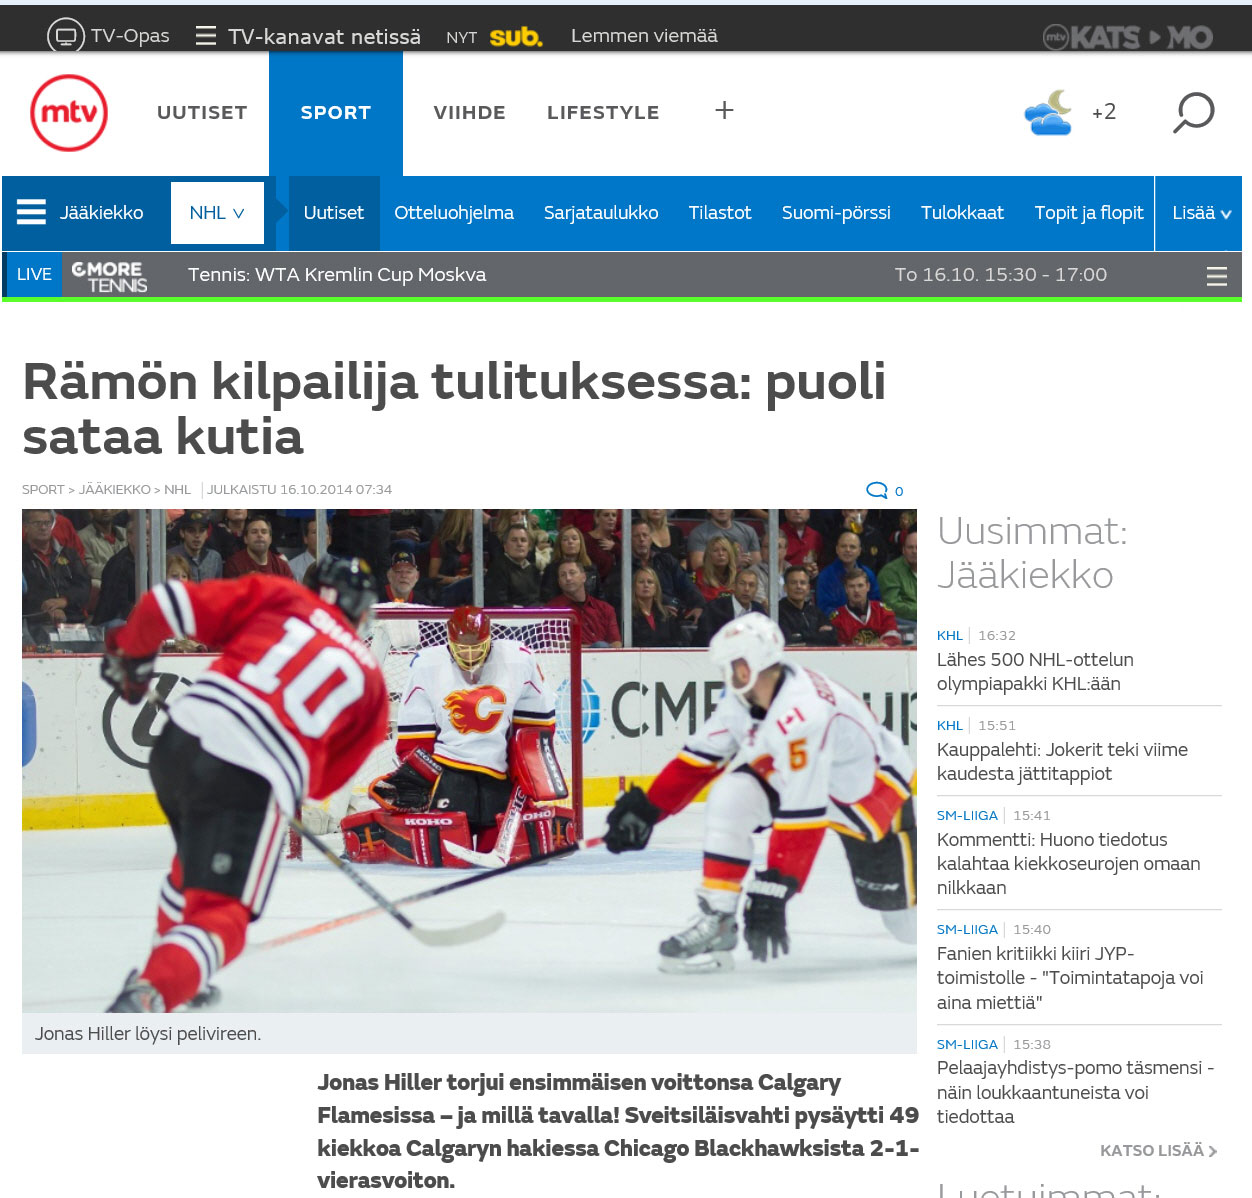Open Tennis: WTA Kremlin Cup Moskva broadcast

337,275
